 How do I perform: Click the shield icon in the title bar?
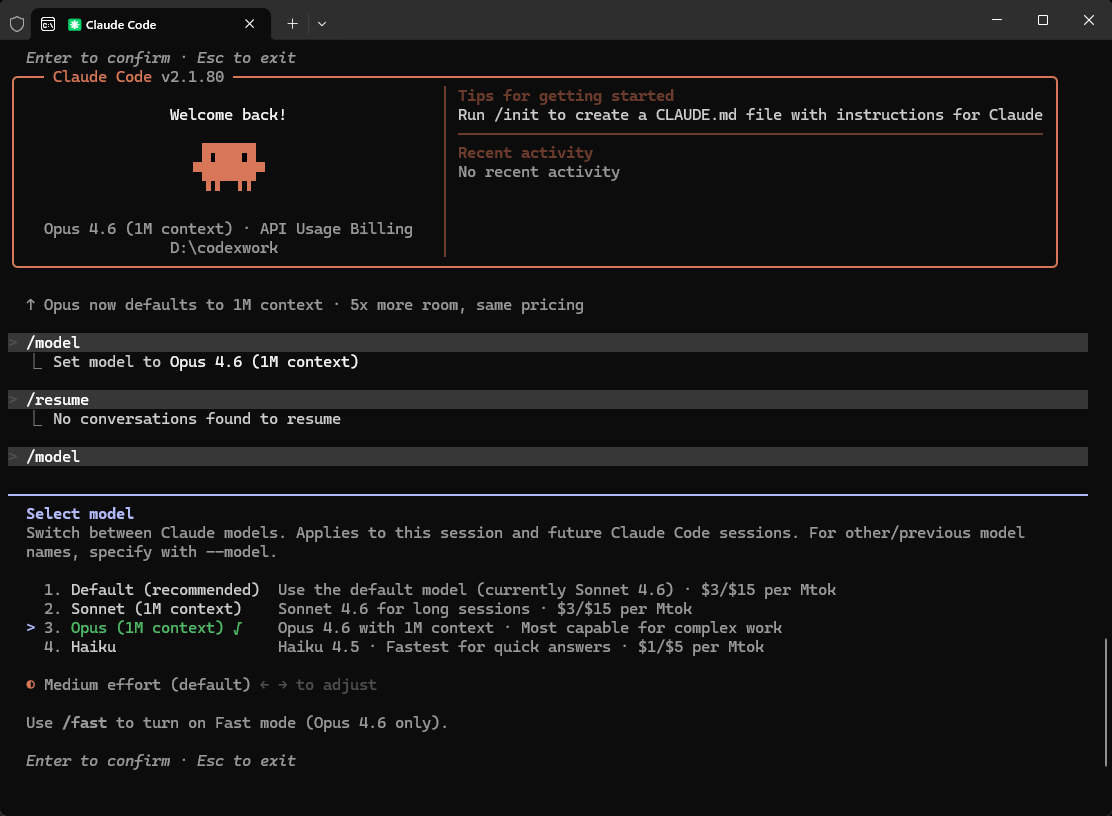pos(17,24)
